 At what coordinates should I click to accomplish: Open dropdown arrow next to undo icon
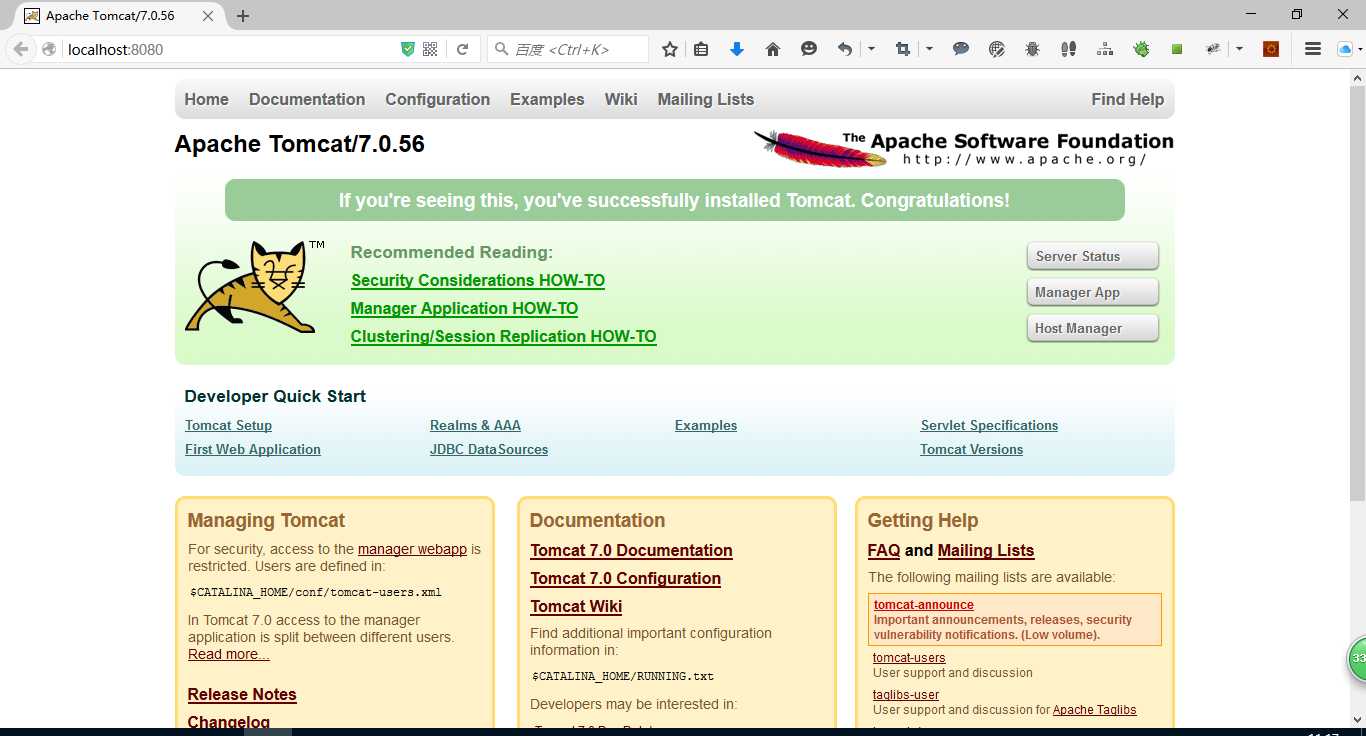tap(871, 49)
